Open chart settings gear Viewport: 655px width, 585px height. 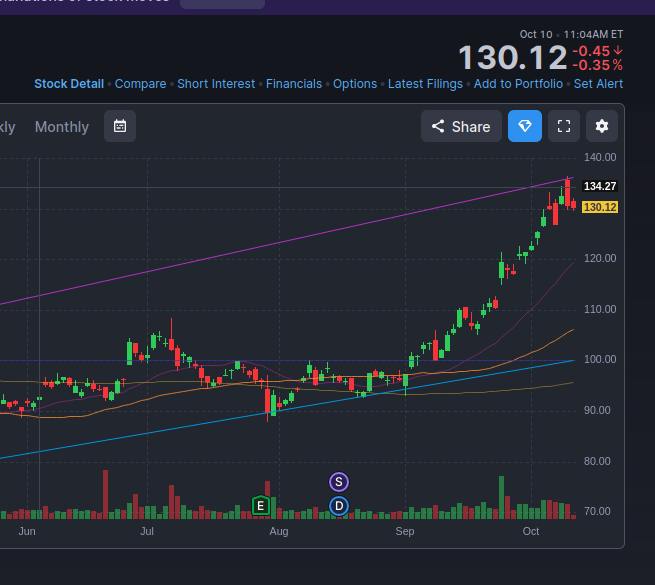pyautogui.click(x=602, y=126)
